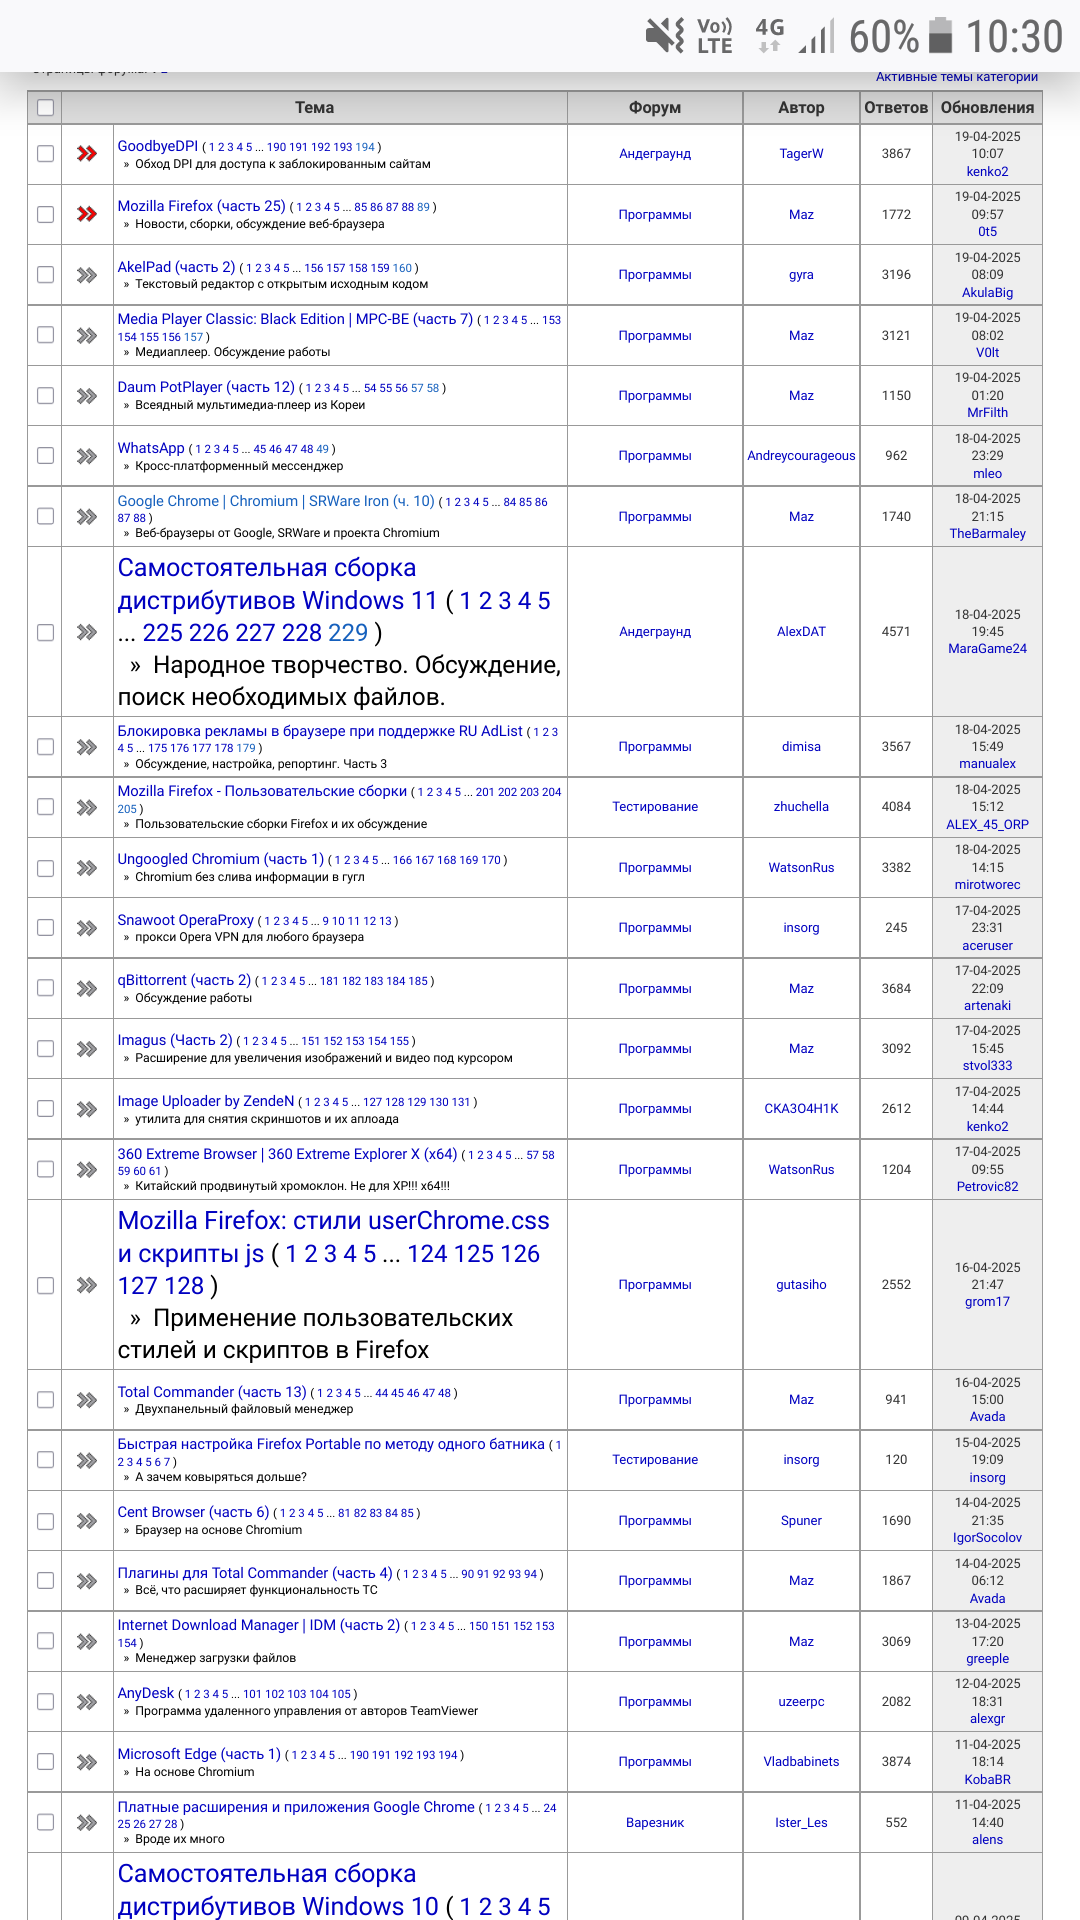Open last poster kenko2 in GoodbyeDPI row
The width and height of the screenshot is (1080, 1920).
[x=987, y=172]
